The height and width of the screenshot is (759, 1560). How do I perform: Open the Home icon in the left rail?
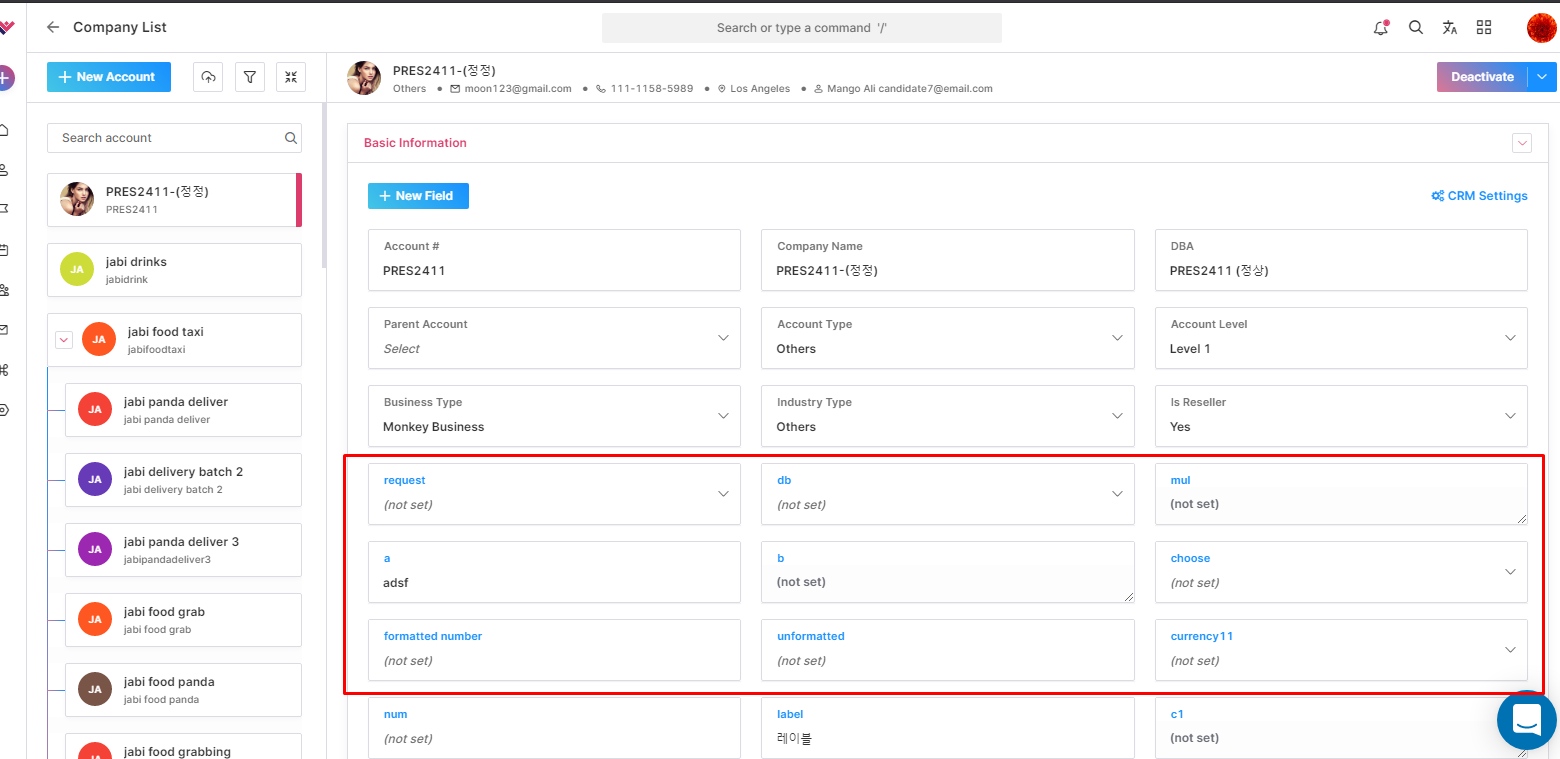(5, 130)
